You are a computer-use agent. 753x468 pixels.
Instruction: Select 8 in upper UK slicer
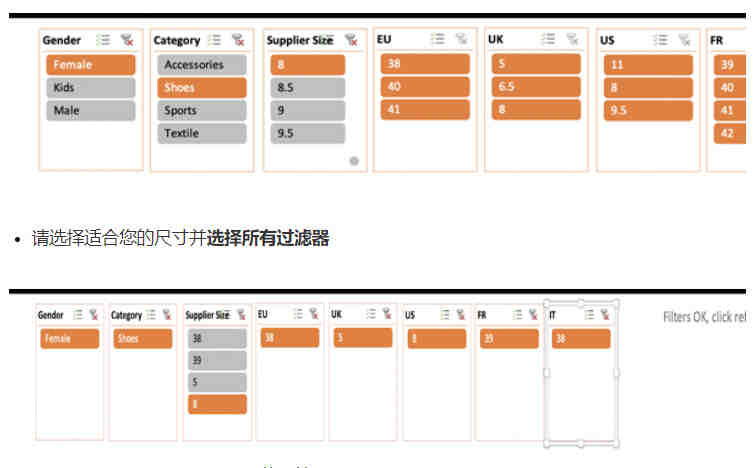536,109
